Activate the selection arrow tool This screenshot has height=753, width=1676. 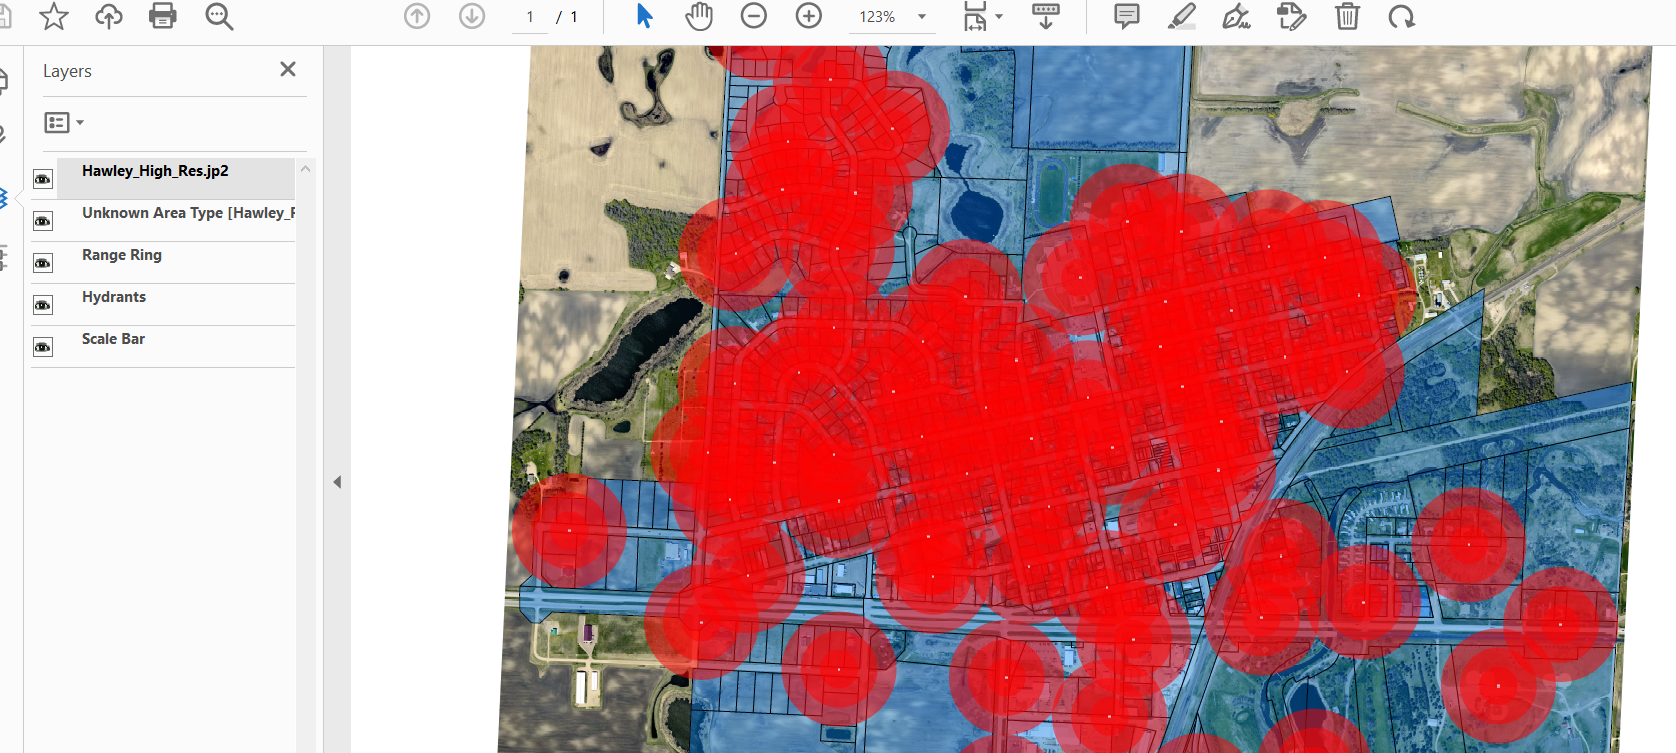[645, 16]
